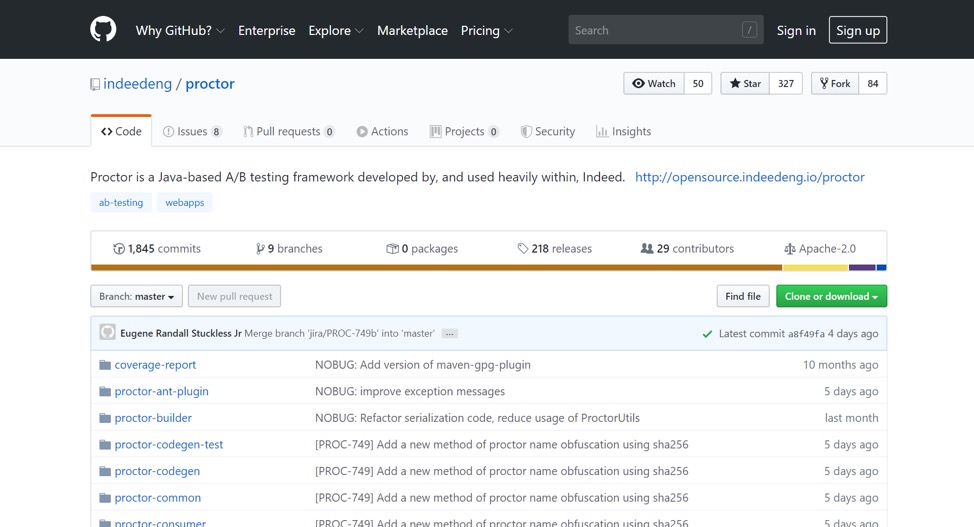Screen dimensions: 974x527
Task: Open the proctor-codegen folder link
Action: [157, 471]
